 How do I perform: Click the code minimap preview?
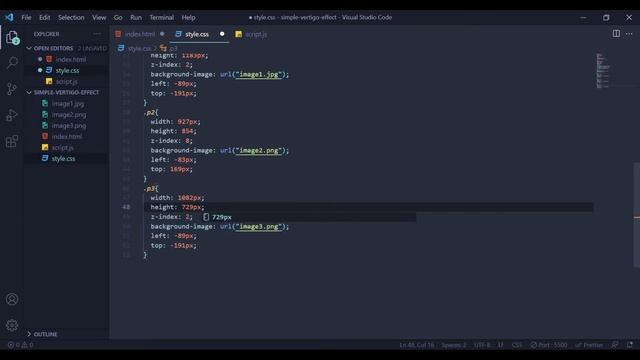click(603, 70)
